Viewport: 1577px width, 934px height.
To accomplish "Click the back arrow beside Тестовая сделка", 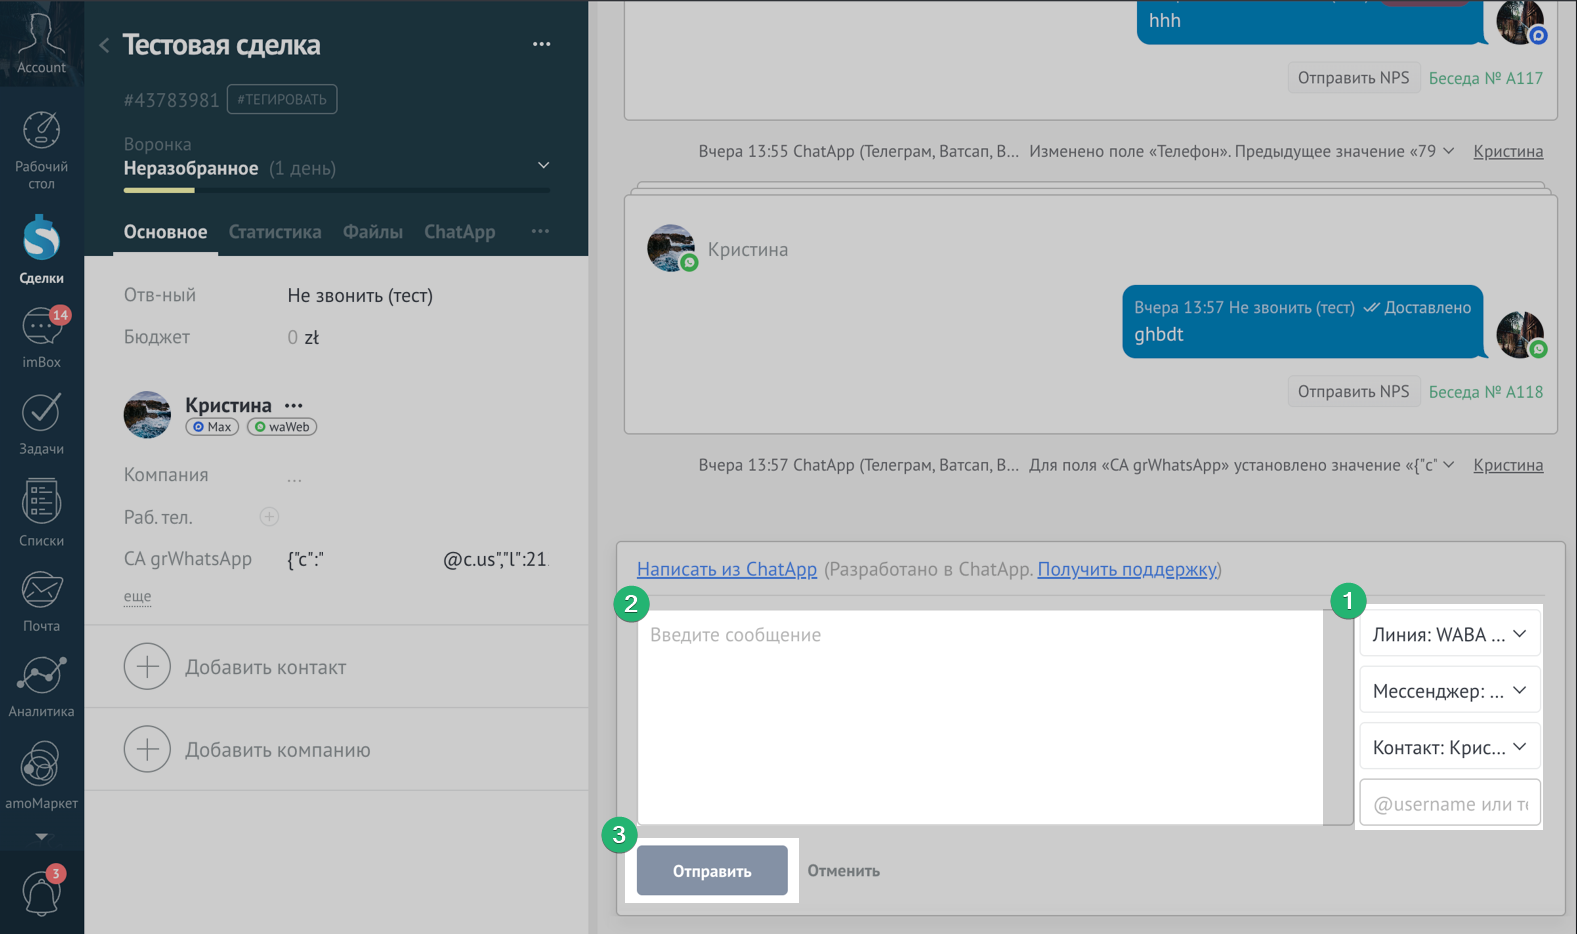I will pyautogui.click(x=104, y=45).
